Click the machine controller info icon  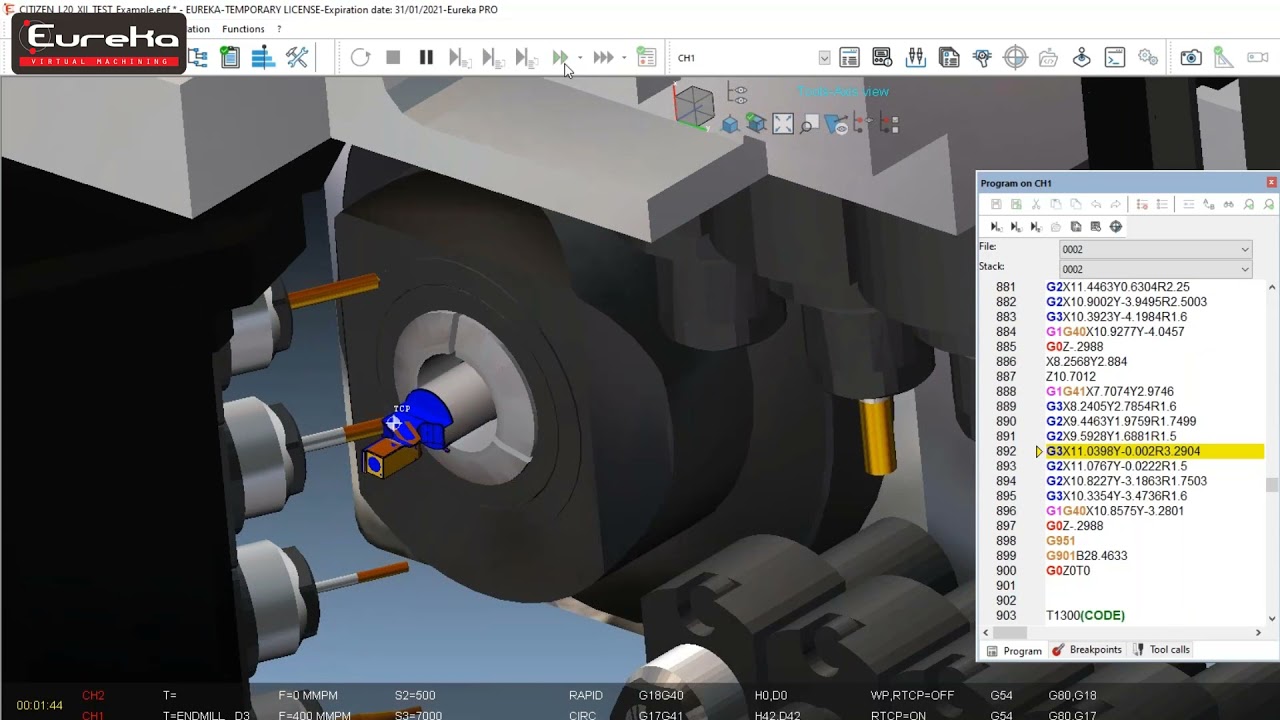point(882,58)
